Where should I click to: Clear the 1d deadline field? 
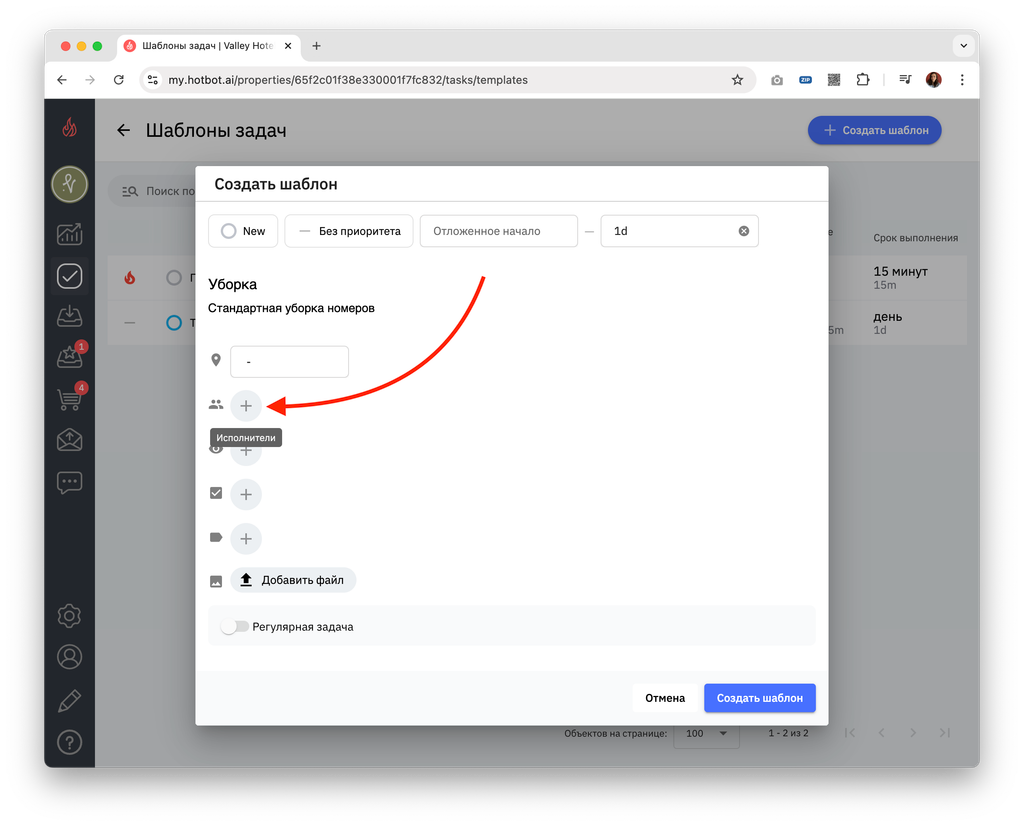coord(743,231)
